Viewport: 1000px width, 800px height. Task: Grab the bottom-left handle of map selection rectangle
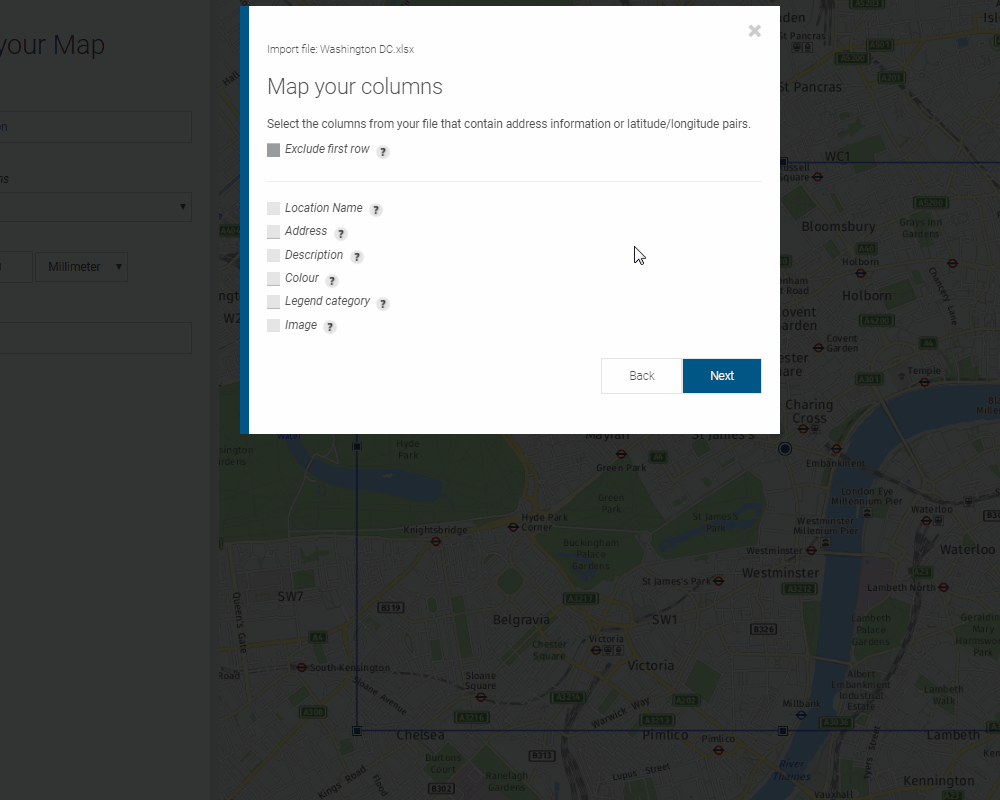tap(357, 730)
